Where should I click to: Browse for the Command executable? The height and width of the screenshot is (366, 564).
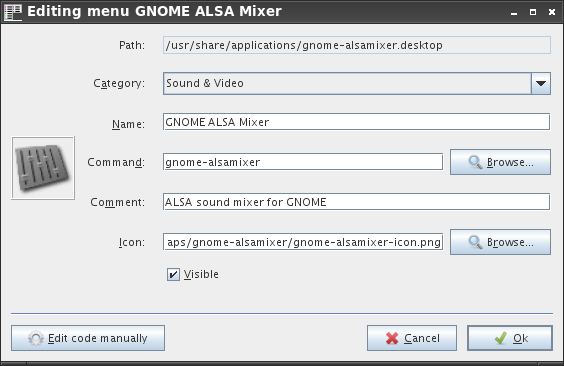500,162
